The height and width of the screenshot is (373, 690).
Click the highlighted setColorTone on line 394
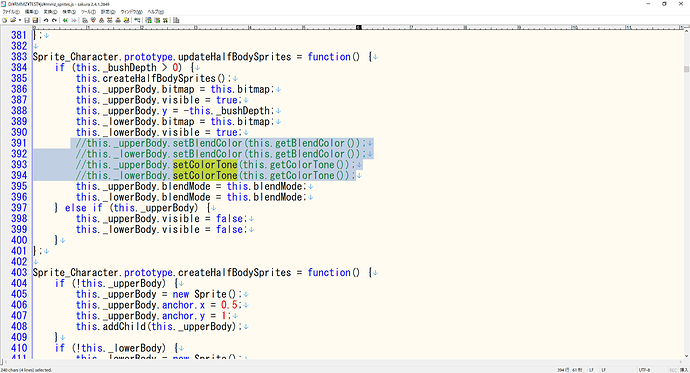(205, 176)
